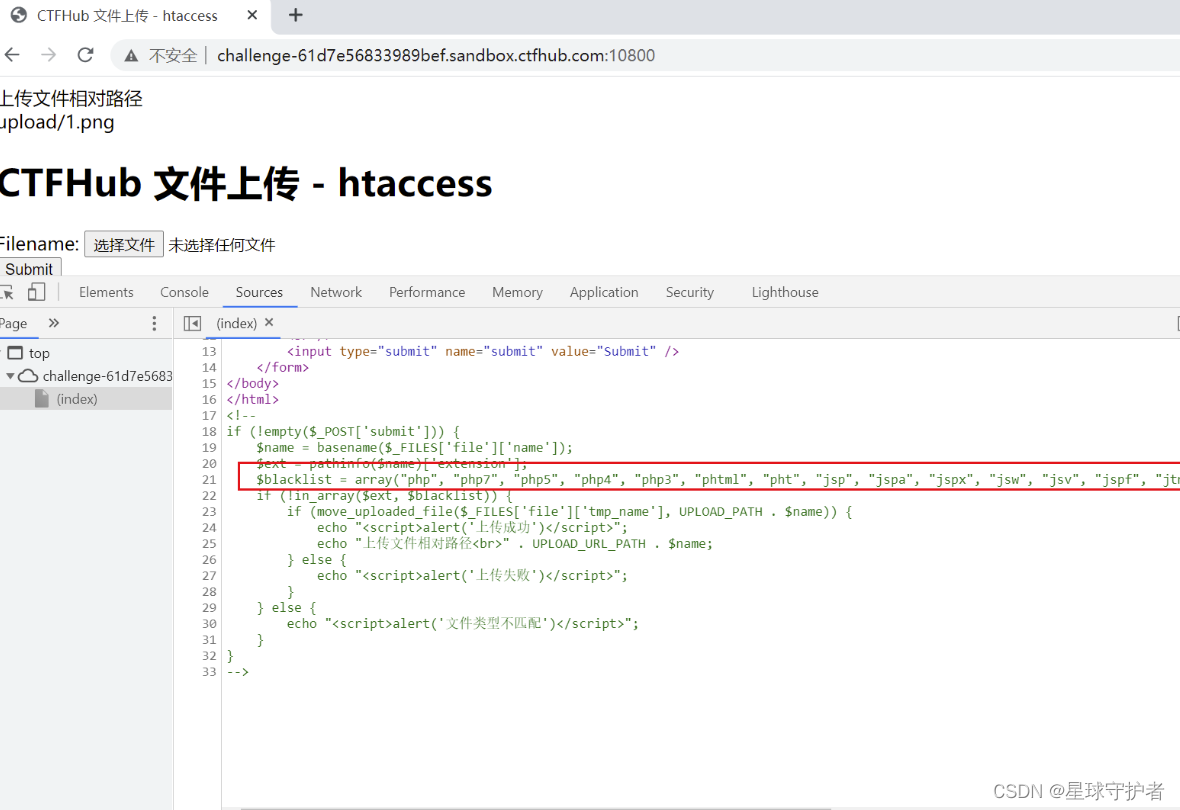
Task: Click line number 21 gutter
Action: (208, 480)
